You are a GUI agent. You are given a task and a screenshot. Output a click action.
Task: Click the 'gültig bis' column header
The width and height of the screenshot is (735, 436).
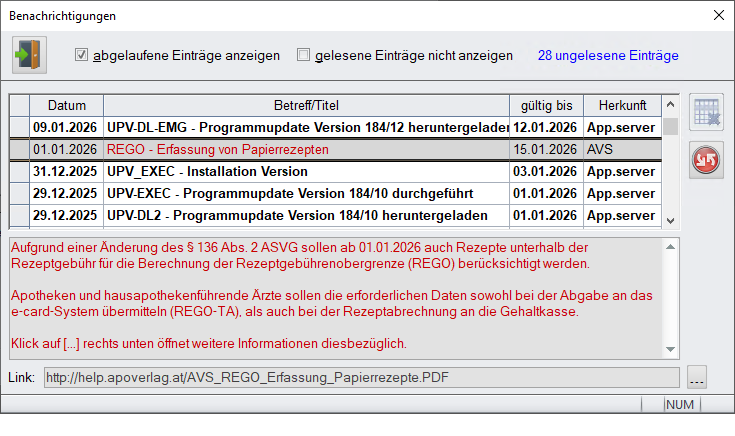(546, 105)
